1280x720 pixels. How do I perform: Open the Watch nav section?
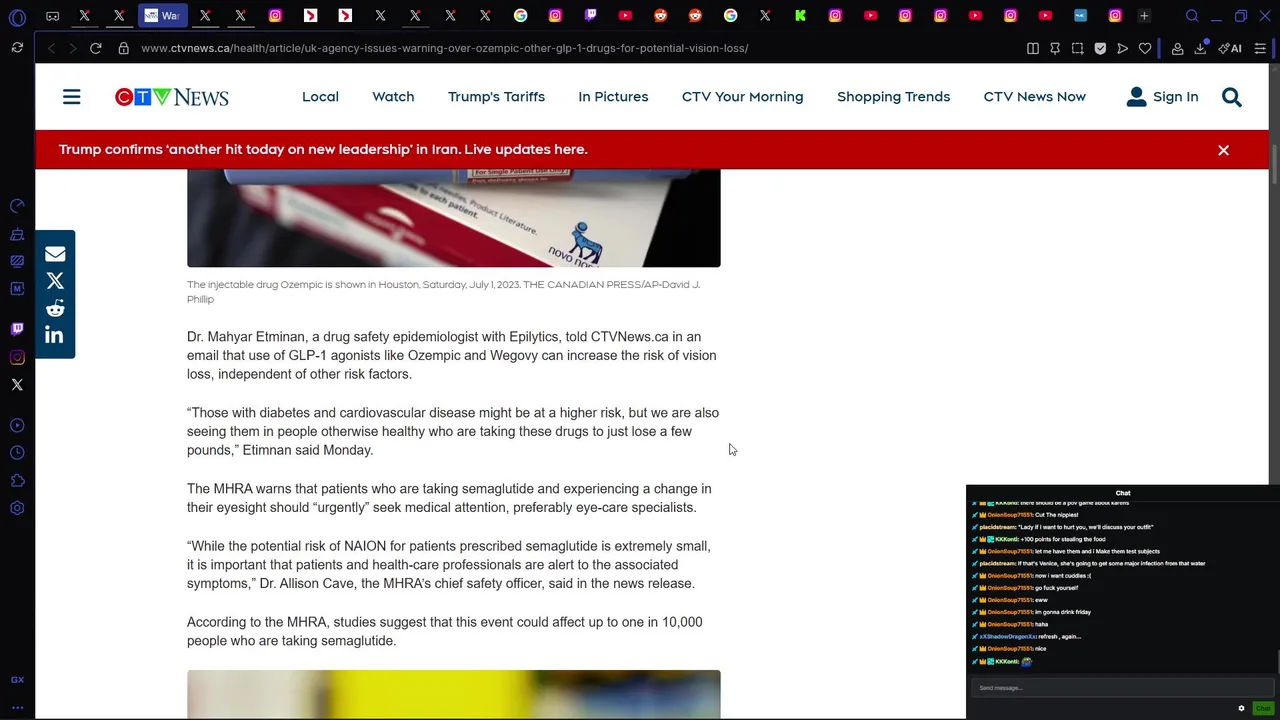(393, 97)
